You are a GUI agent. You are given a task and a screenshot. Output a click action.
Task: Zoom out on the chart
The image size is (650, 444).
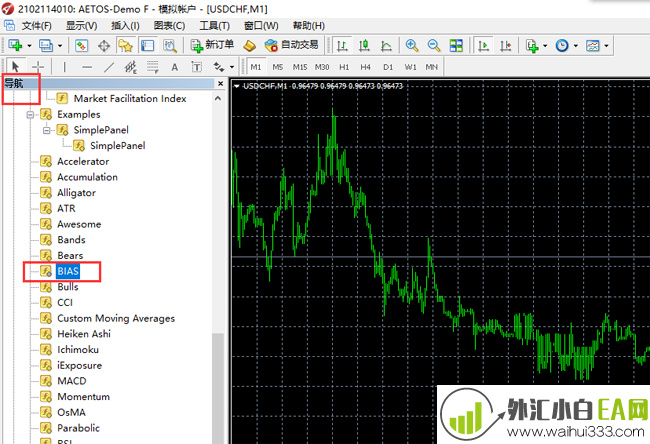point(434,45)
